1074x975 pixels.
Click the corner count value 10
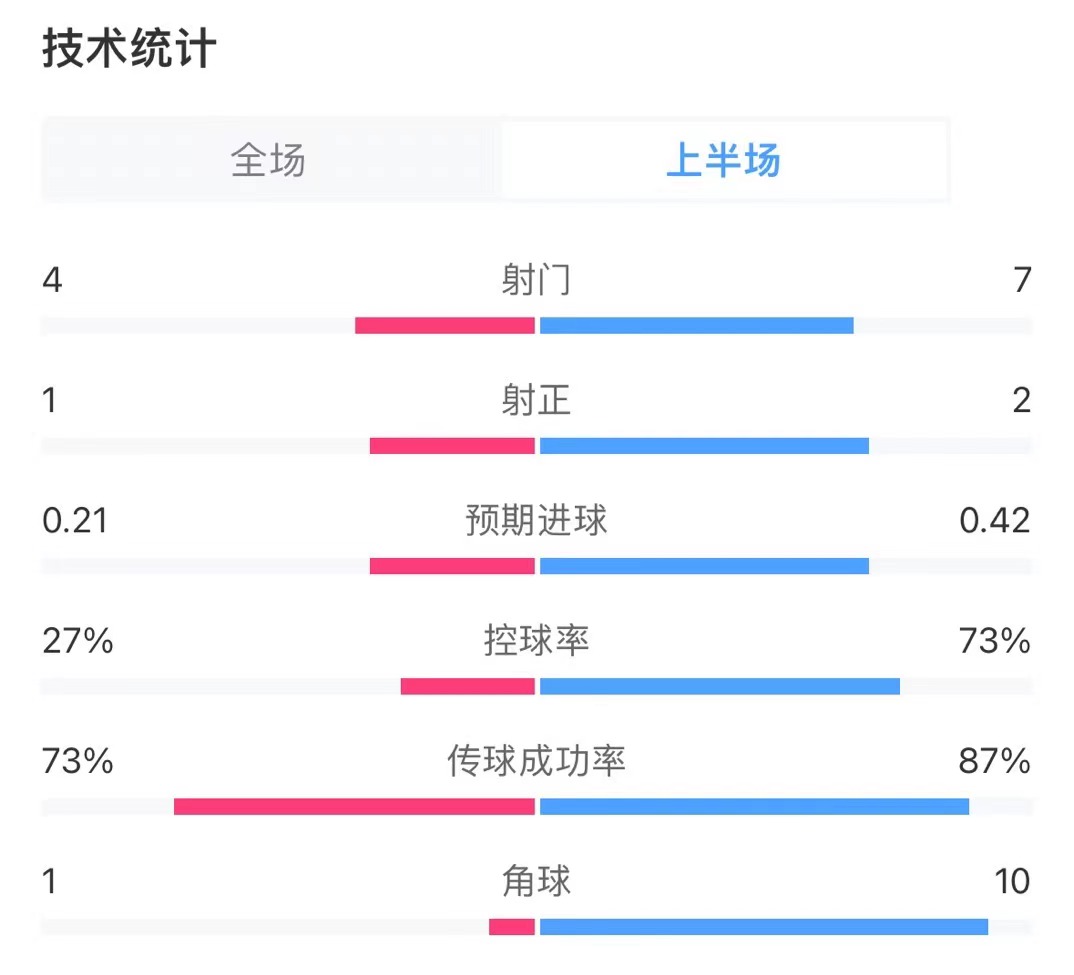point(1012,881)
